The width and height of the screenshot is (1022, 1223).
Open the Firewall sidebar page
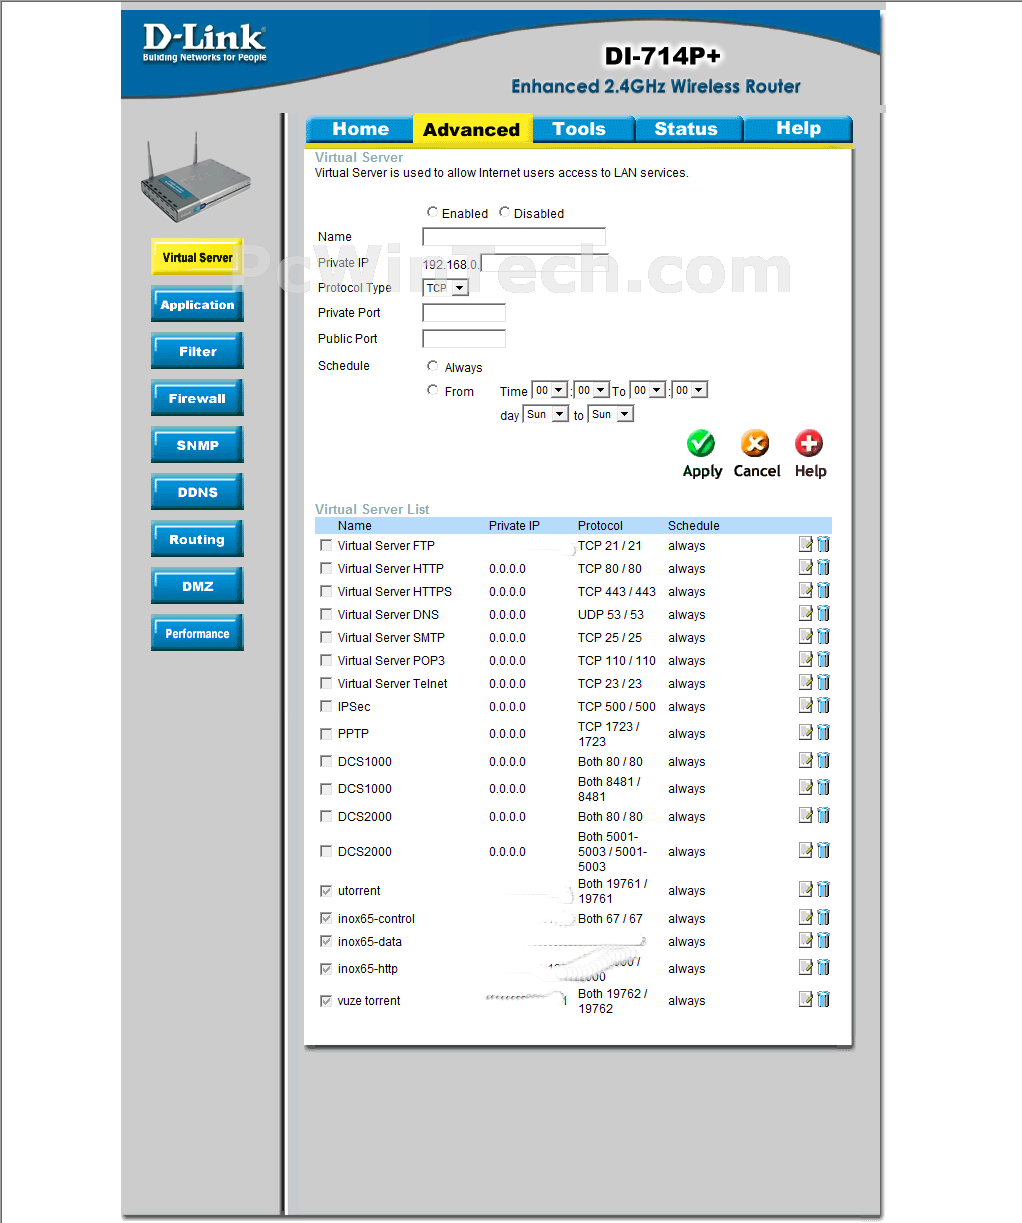[x=197, y=398]
